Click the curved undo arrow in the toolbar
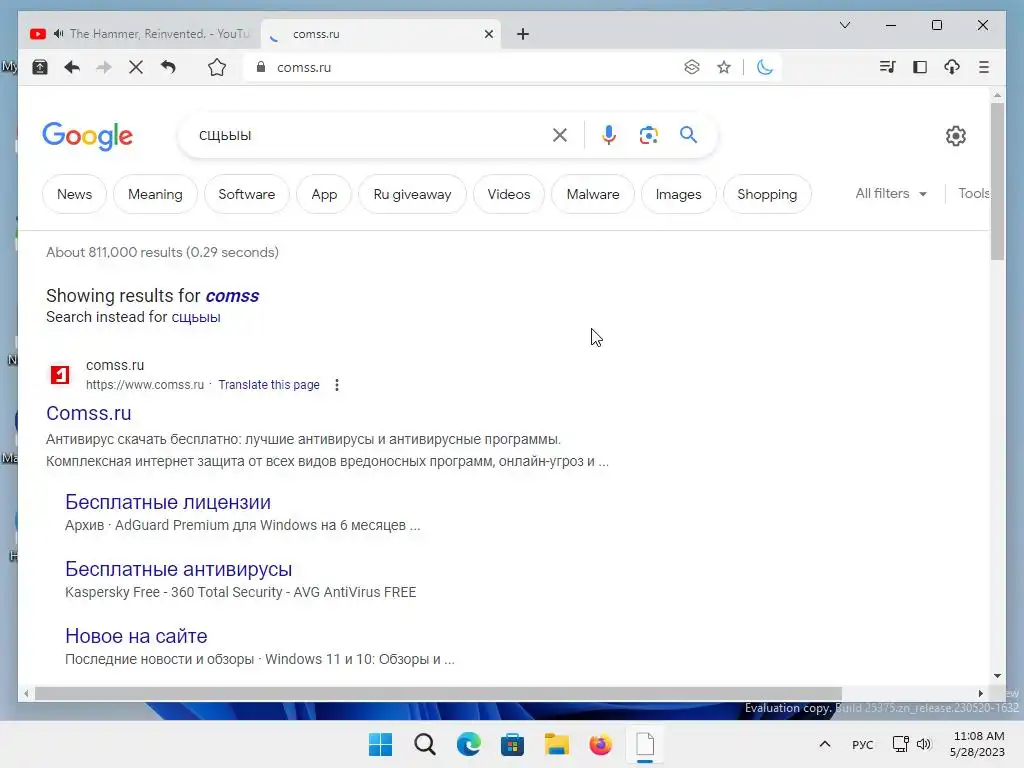 click(x=168, y=67)
